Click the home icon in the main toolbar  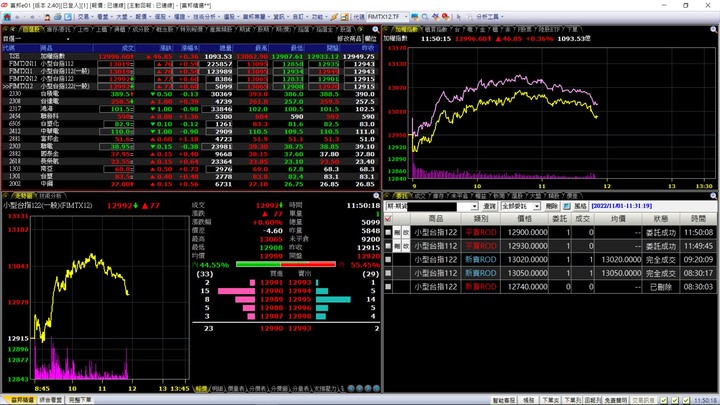coord(7,17)
